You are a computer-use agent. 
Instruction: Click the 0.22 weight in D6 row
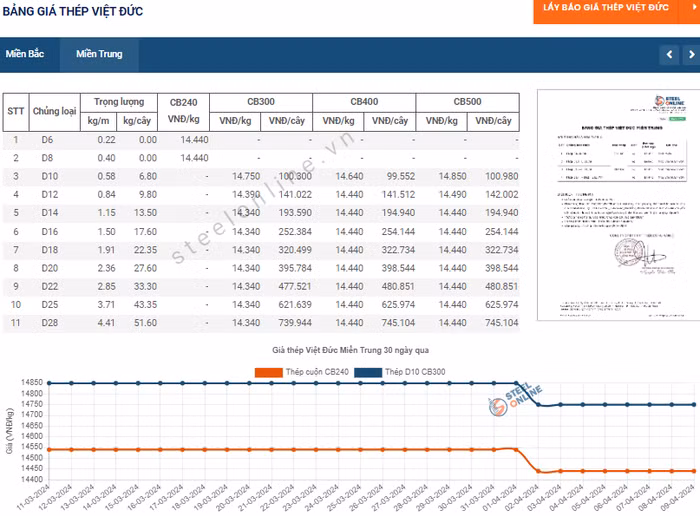(x=106, y=140)
